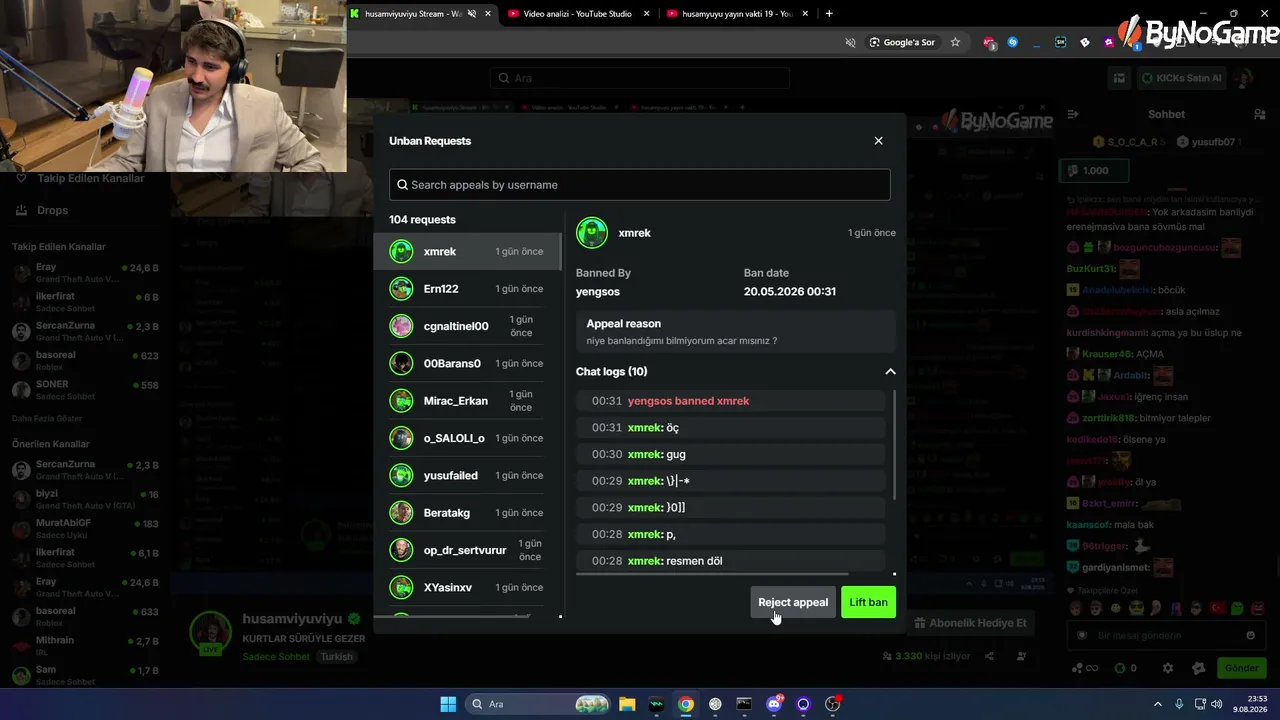Open the Windows Start menu
The width and height of the screenshot is (1280, 720).
448,704
